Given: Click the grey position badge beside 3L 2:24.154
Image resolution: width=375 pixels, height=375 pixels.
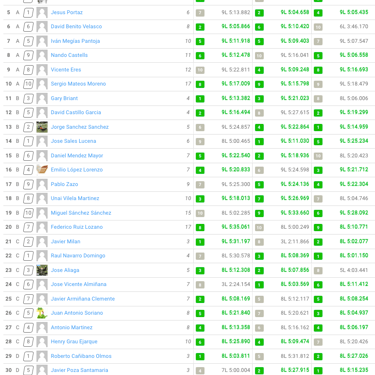Looking at the screenshot, I should coord(200,285).
